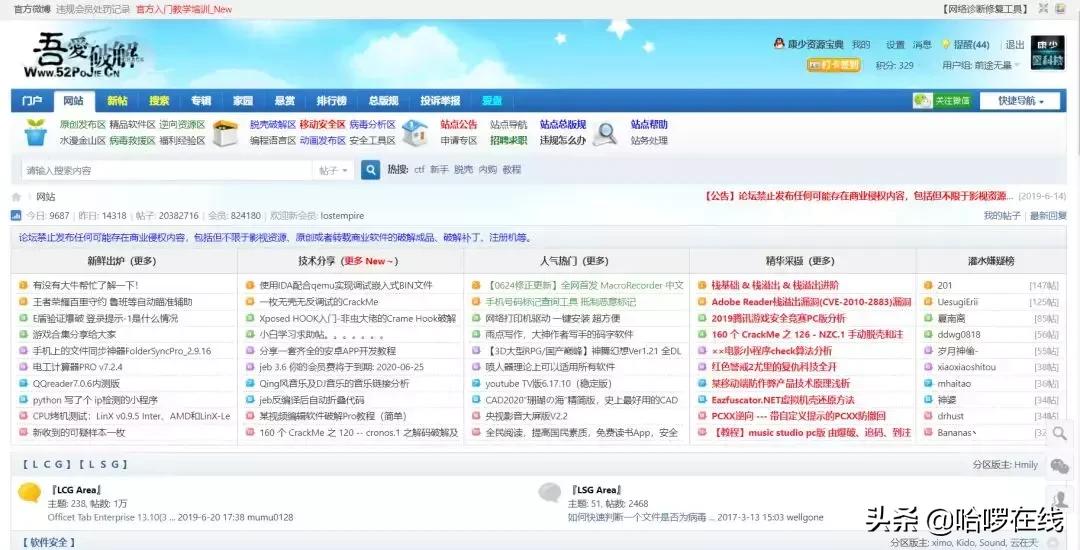Open the 搜索 nav tab
Viewport: 1080px width, 550px height.
[x=159, y=101]
